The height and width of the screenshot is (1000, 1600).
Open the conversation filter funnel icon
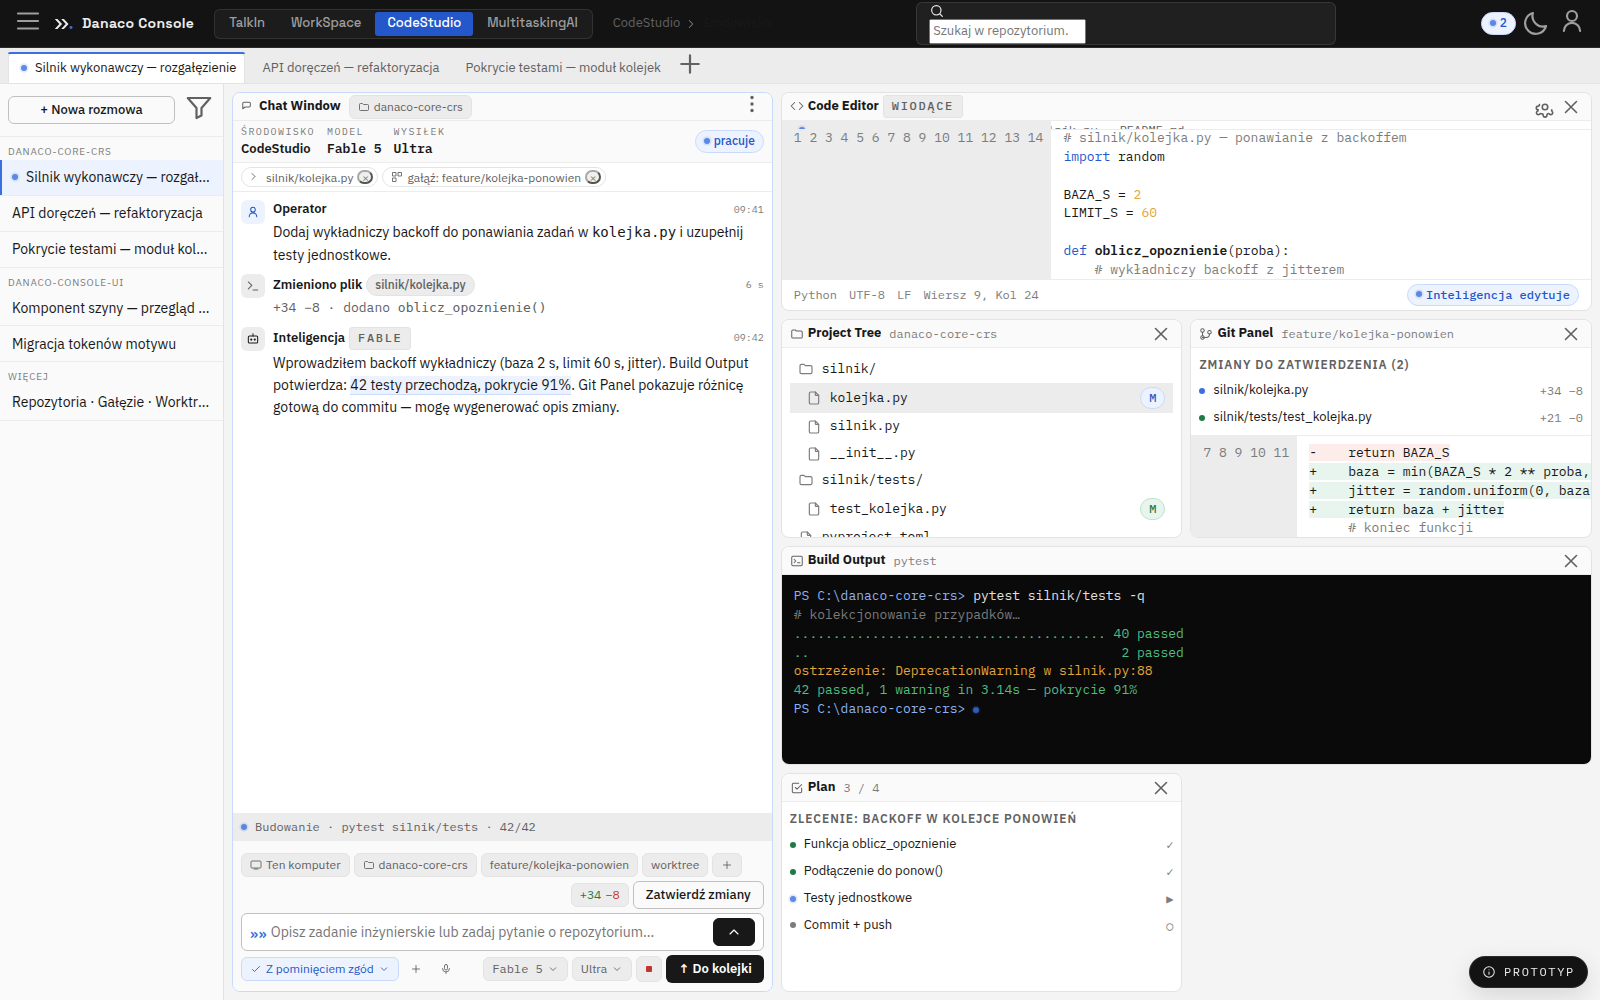[x=199, y=108]
